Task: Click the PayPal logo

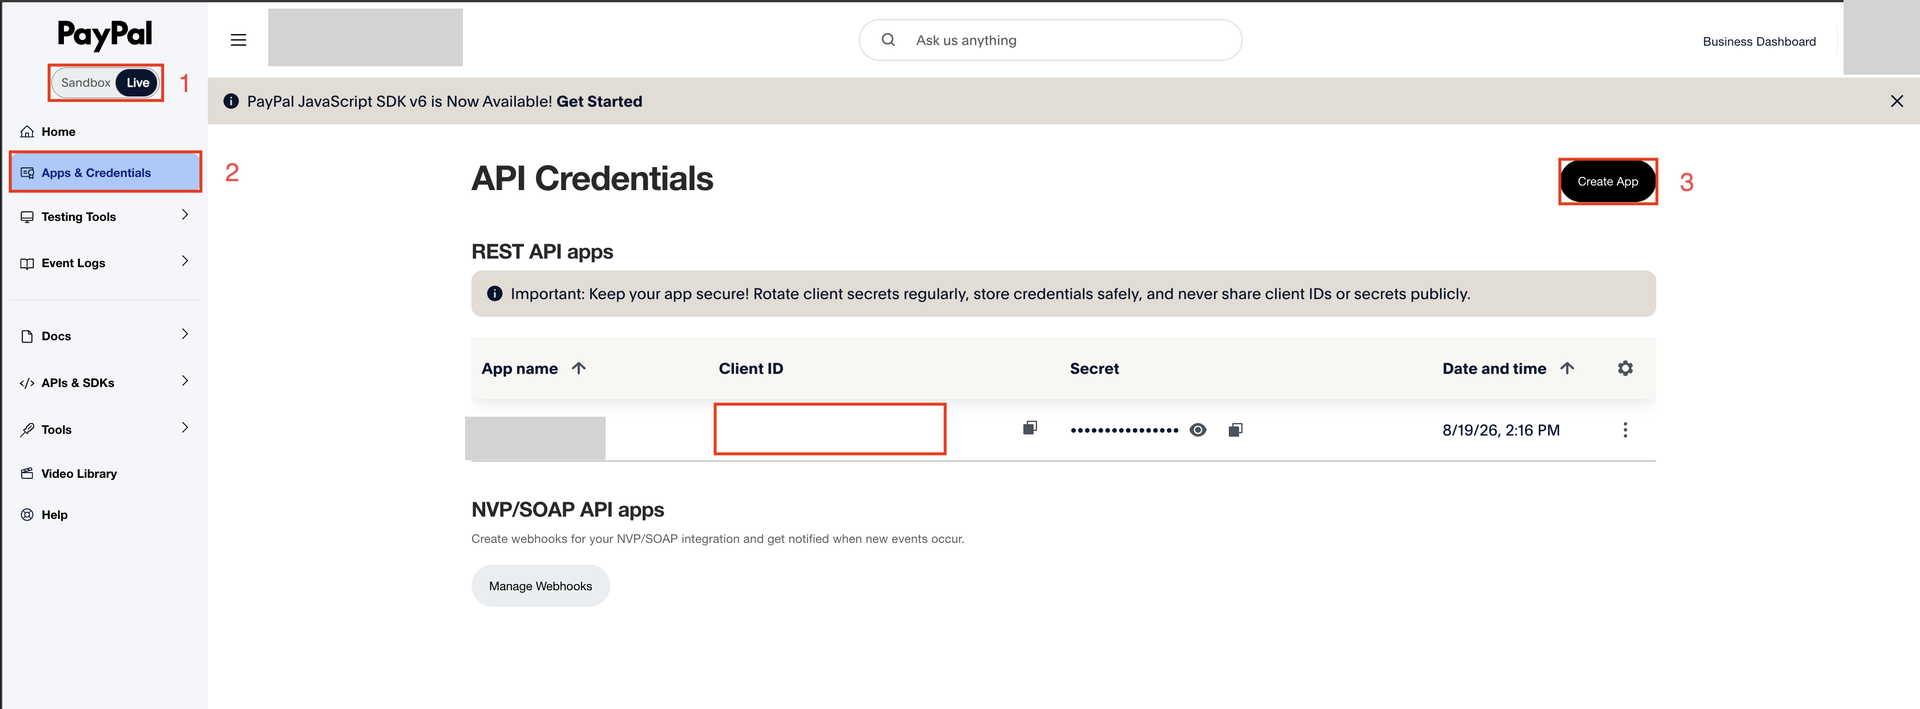Action: pyautogui.click(x=105, y=34)
